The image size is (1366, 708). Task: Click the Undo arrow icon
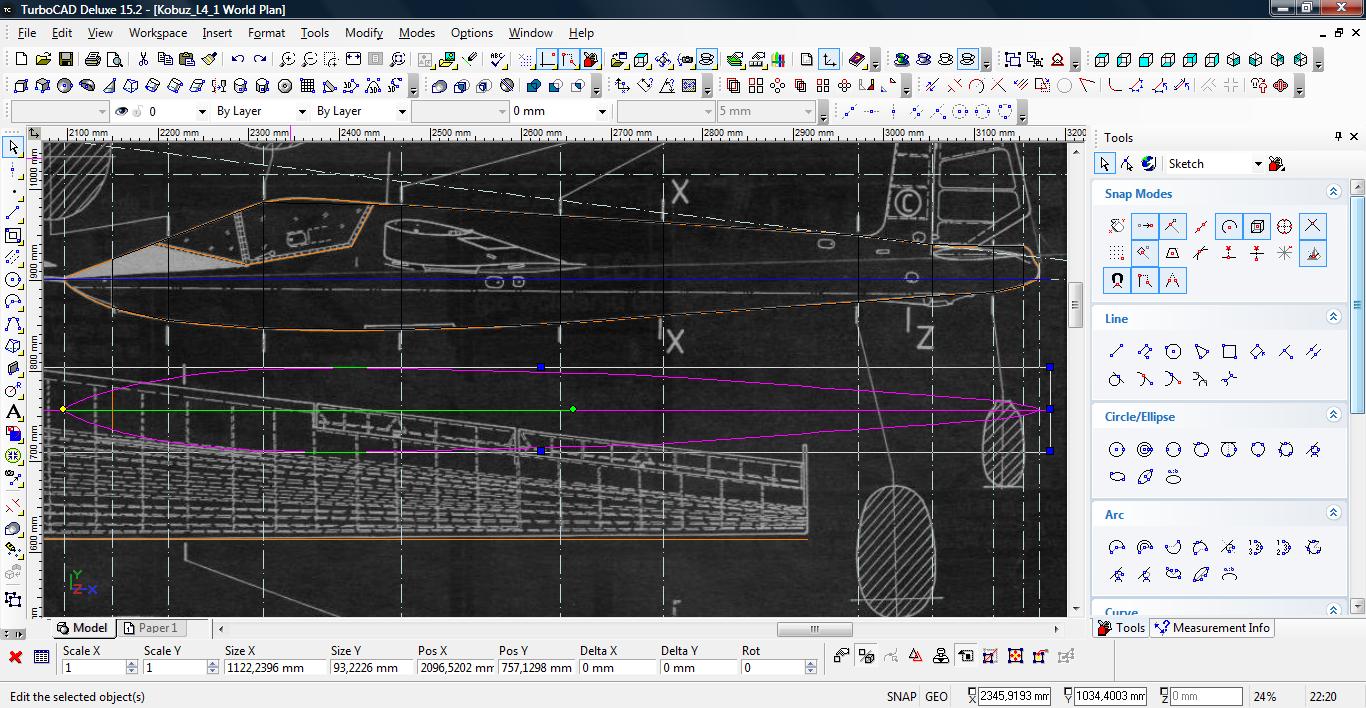coord(237,60)
